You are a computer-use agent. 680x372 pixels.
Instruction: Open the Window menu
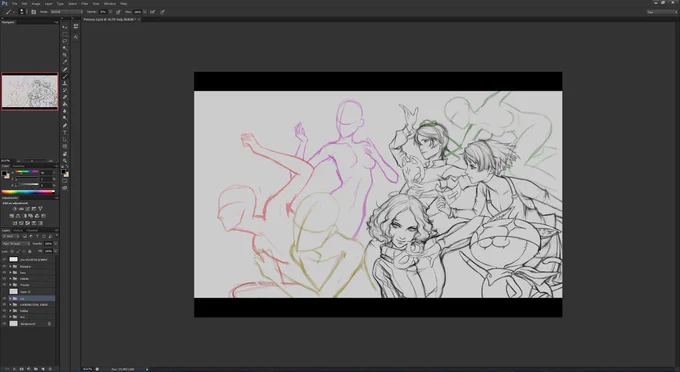coord(110,3)
